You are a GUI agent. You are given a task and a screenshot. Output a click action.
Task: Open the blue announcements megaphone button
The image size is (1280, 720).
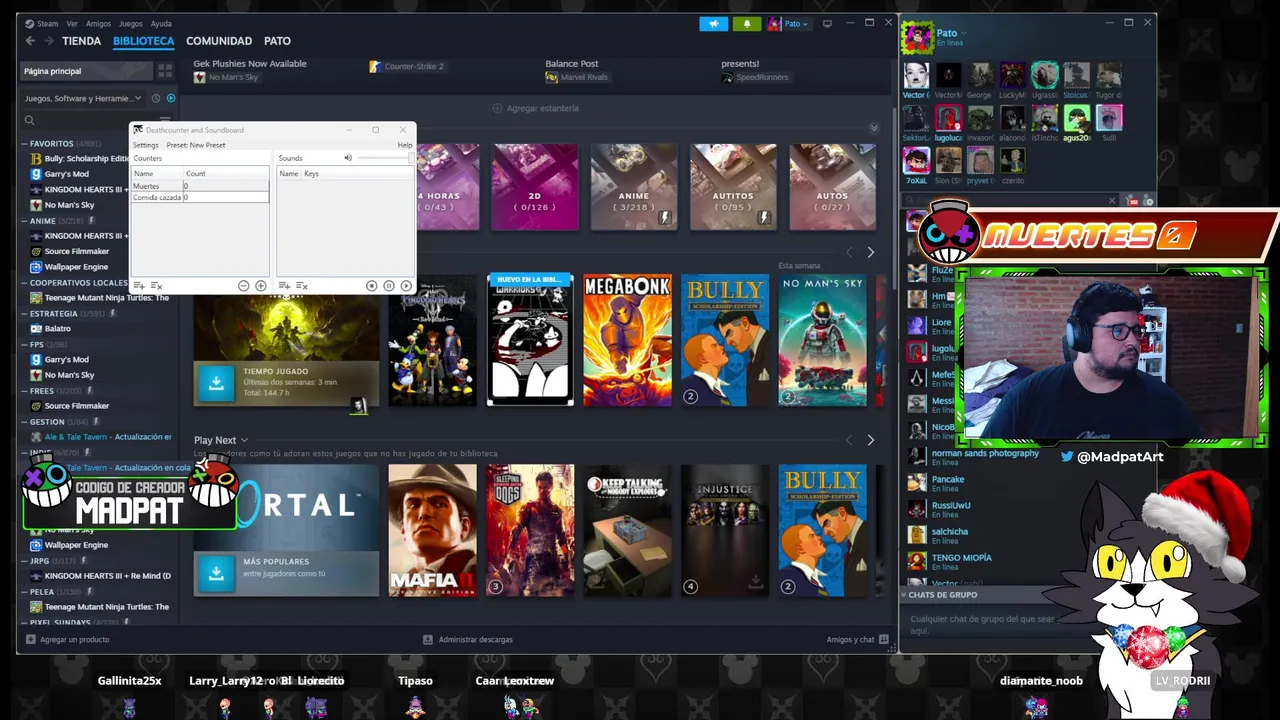coord(713,24)
